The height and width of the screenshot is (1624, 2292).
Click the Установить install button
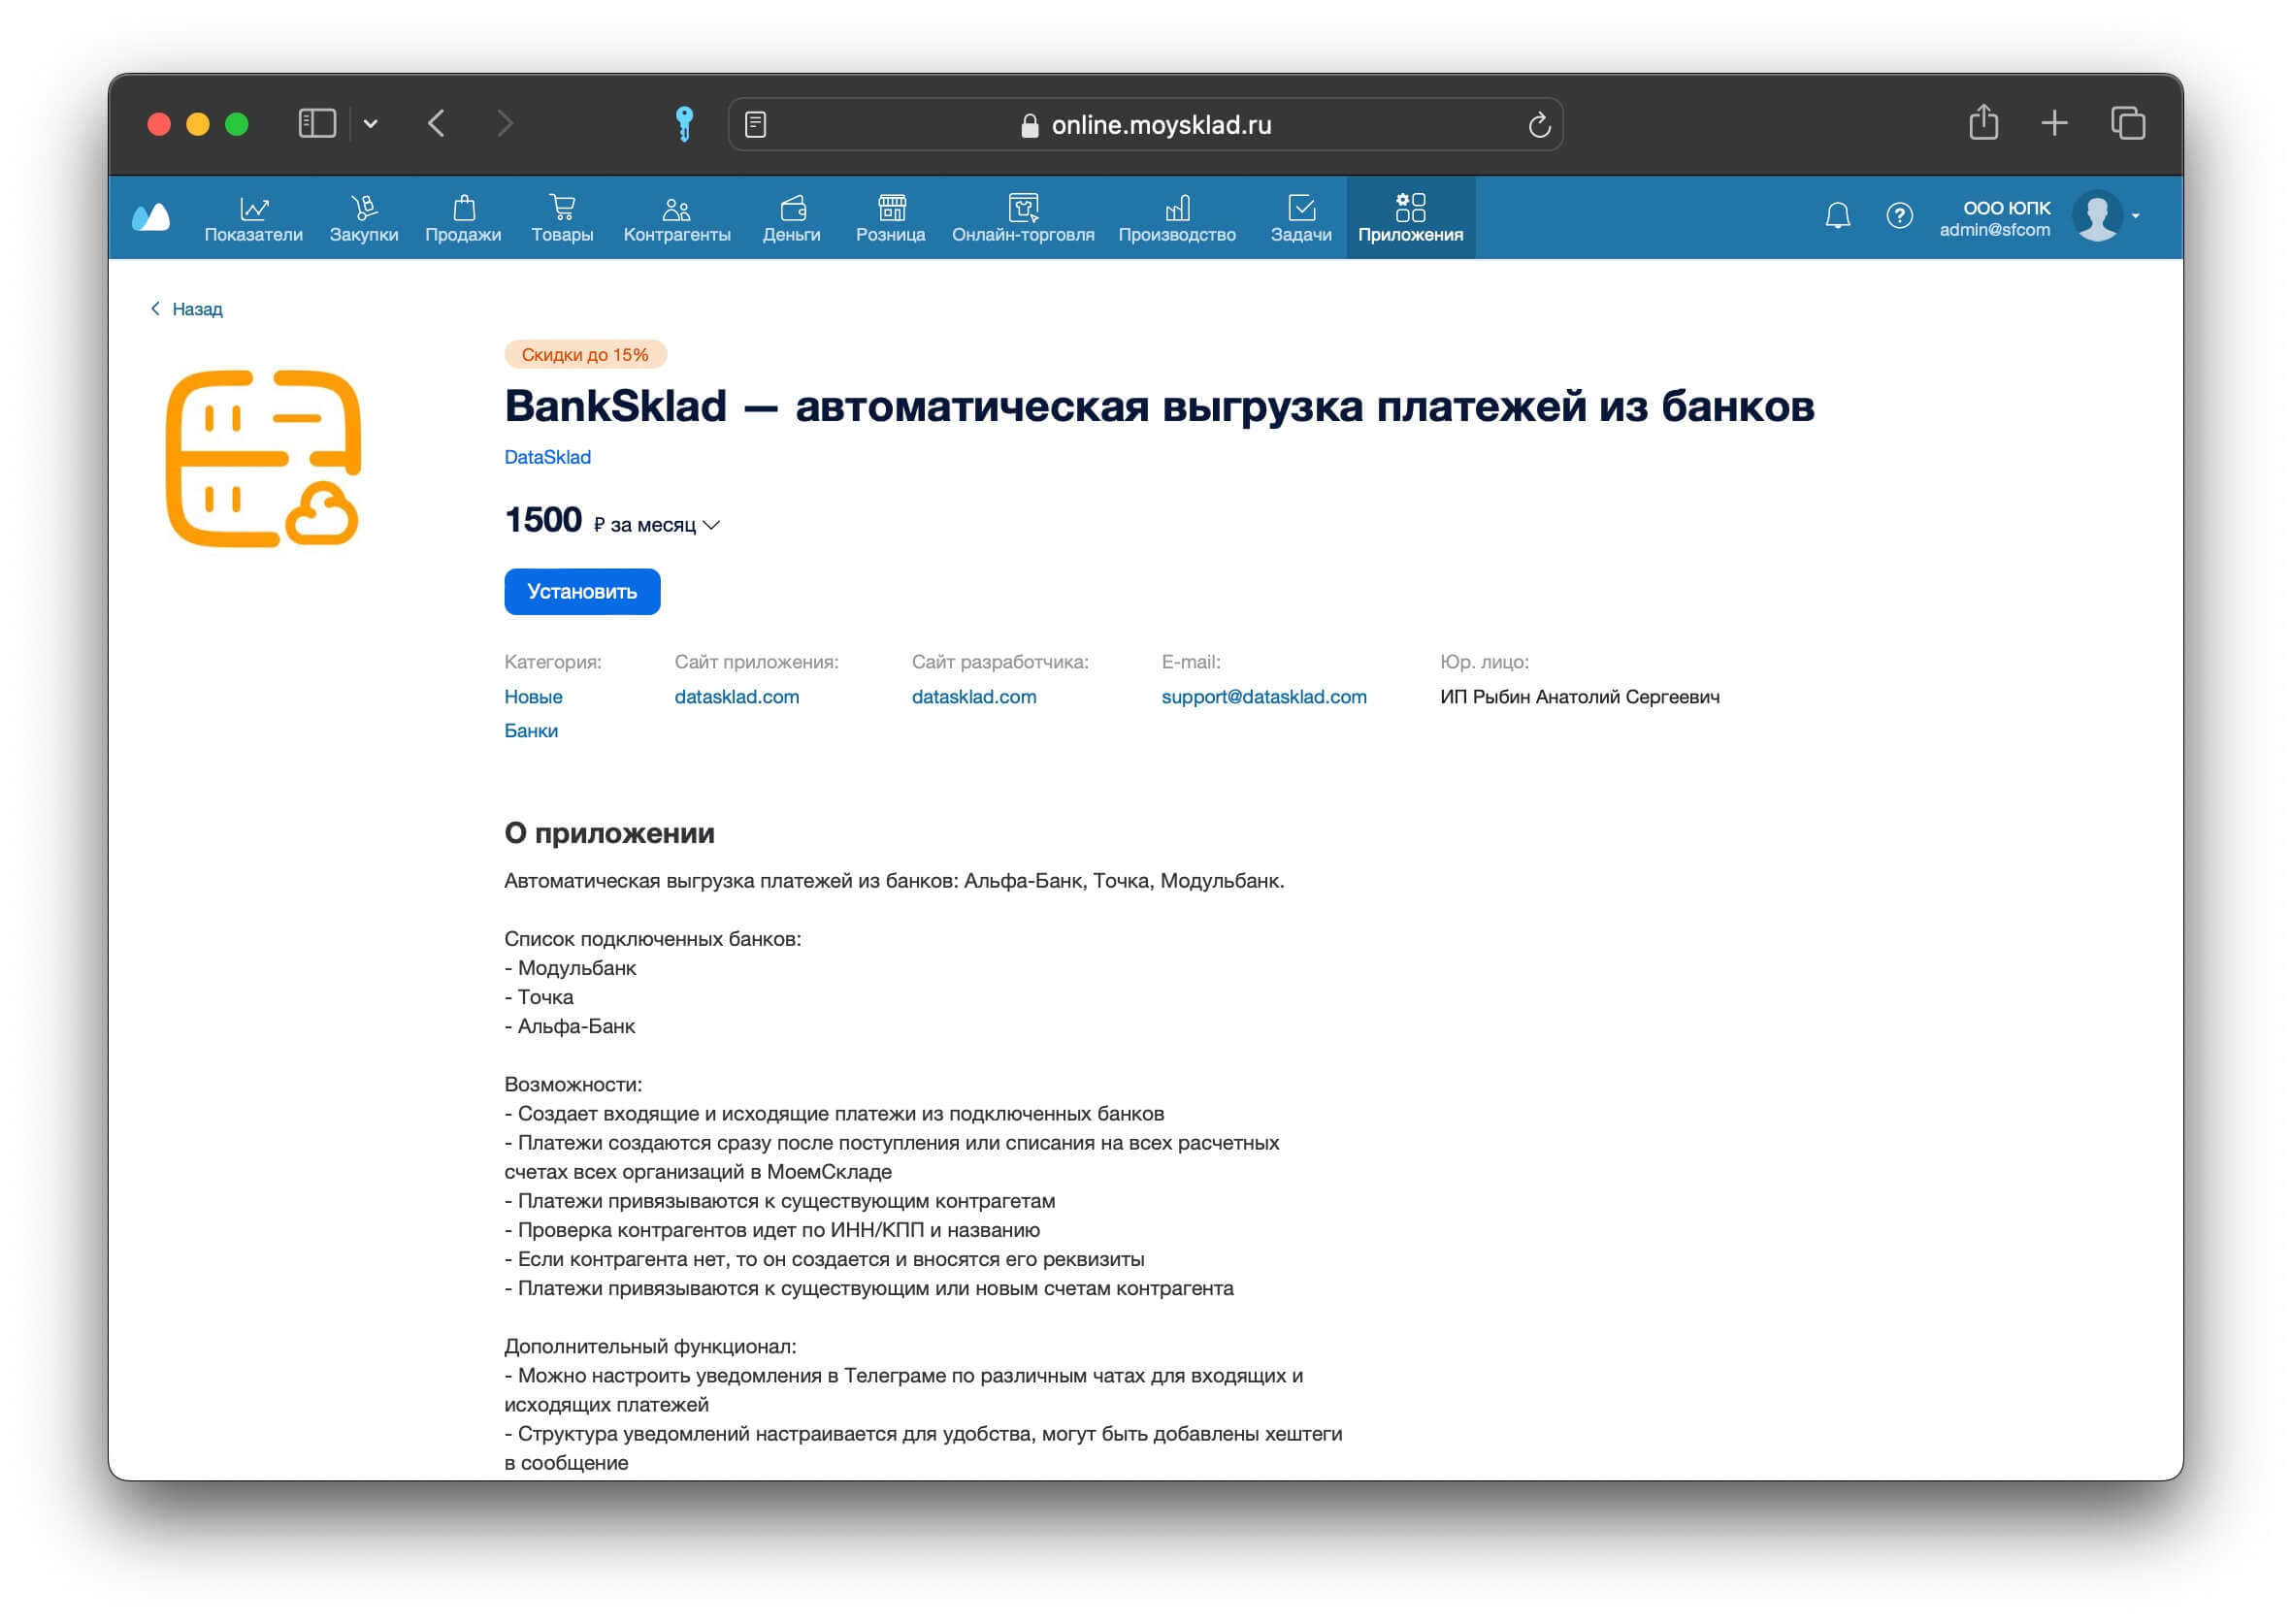pyautogui.click(x=582, y=591)
